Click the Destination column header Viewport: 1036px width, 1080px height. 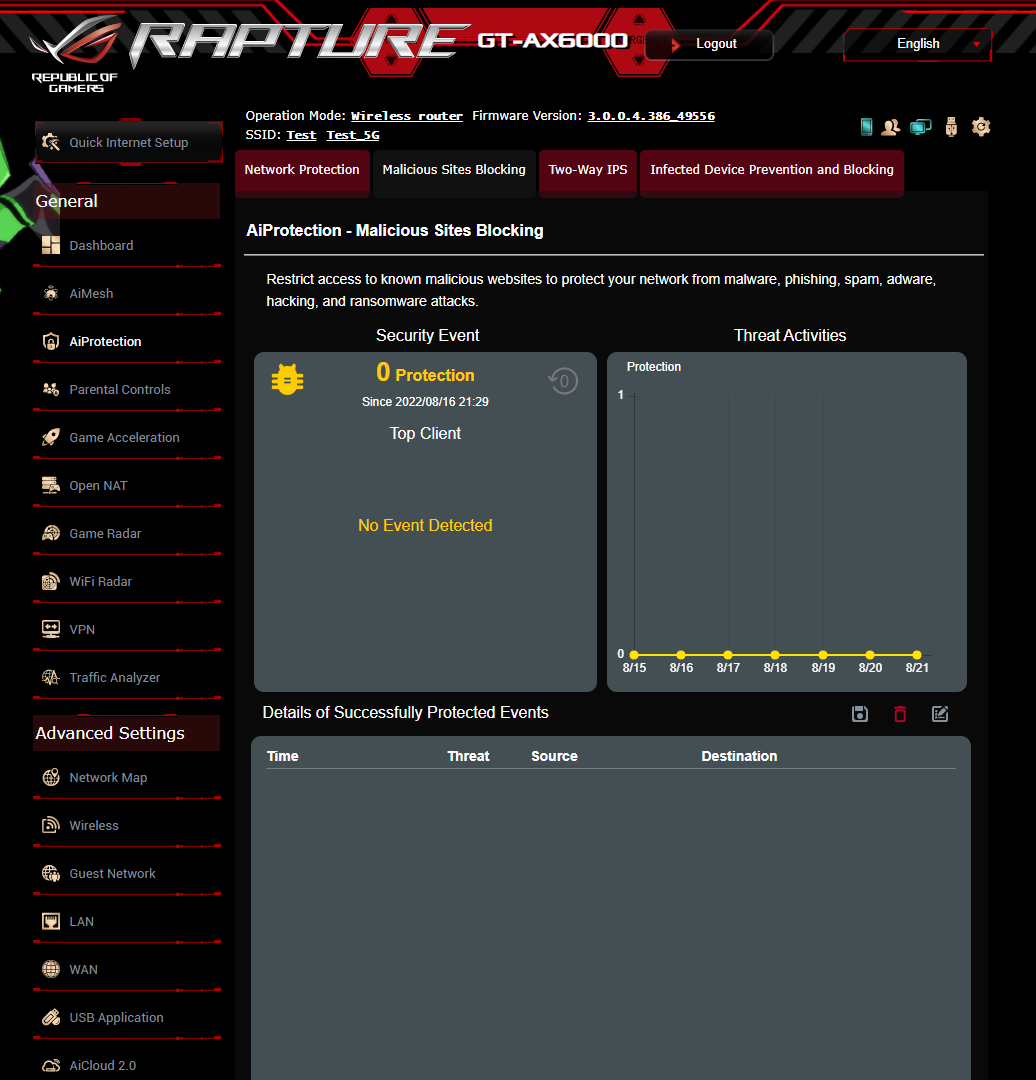click(739, 756)
